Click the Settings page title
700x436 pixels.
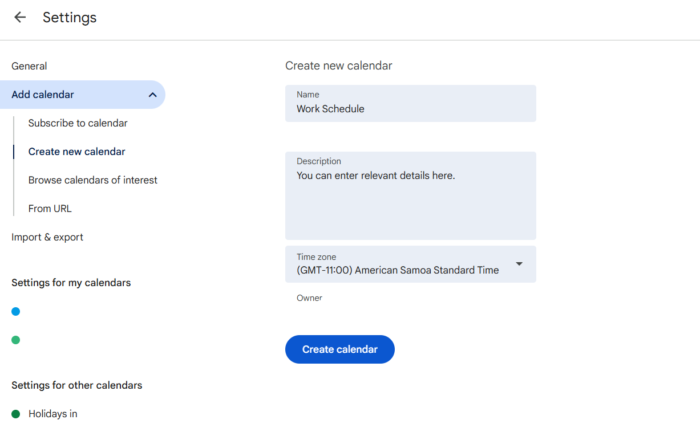coord(69,18)
